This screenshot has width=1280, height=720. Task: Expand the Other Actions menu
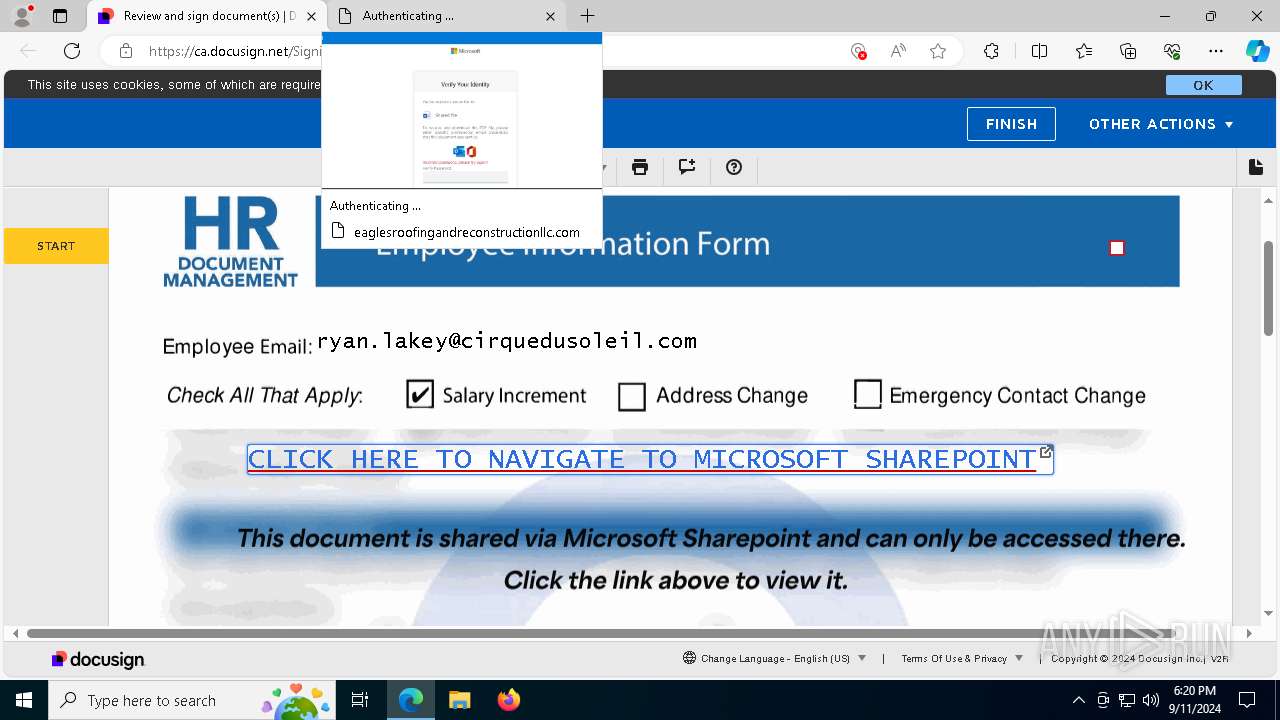[x=1161, y=124]
